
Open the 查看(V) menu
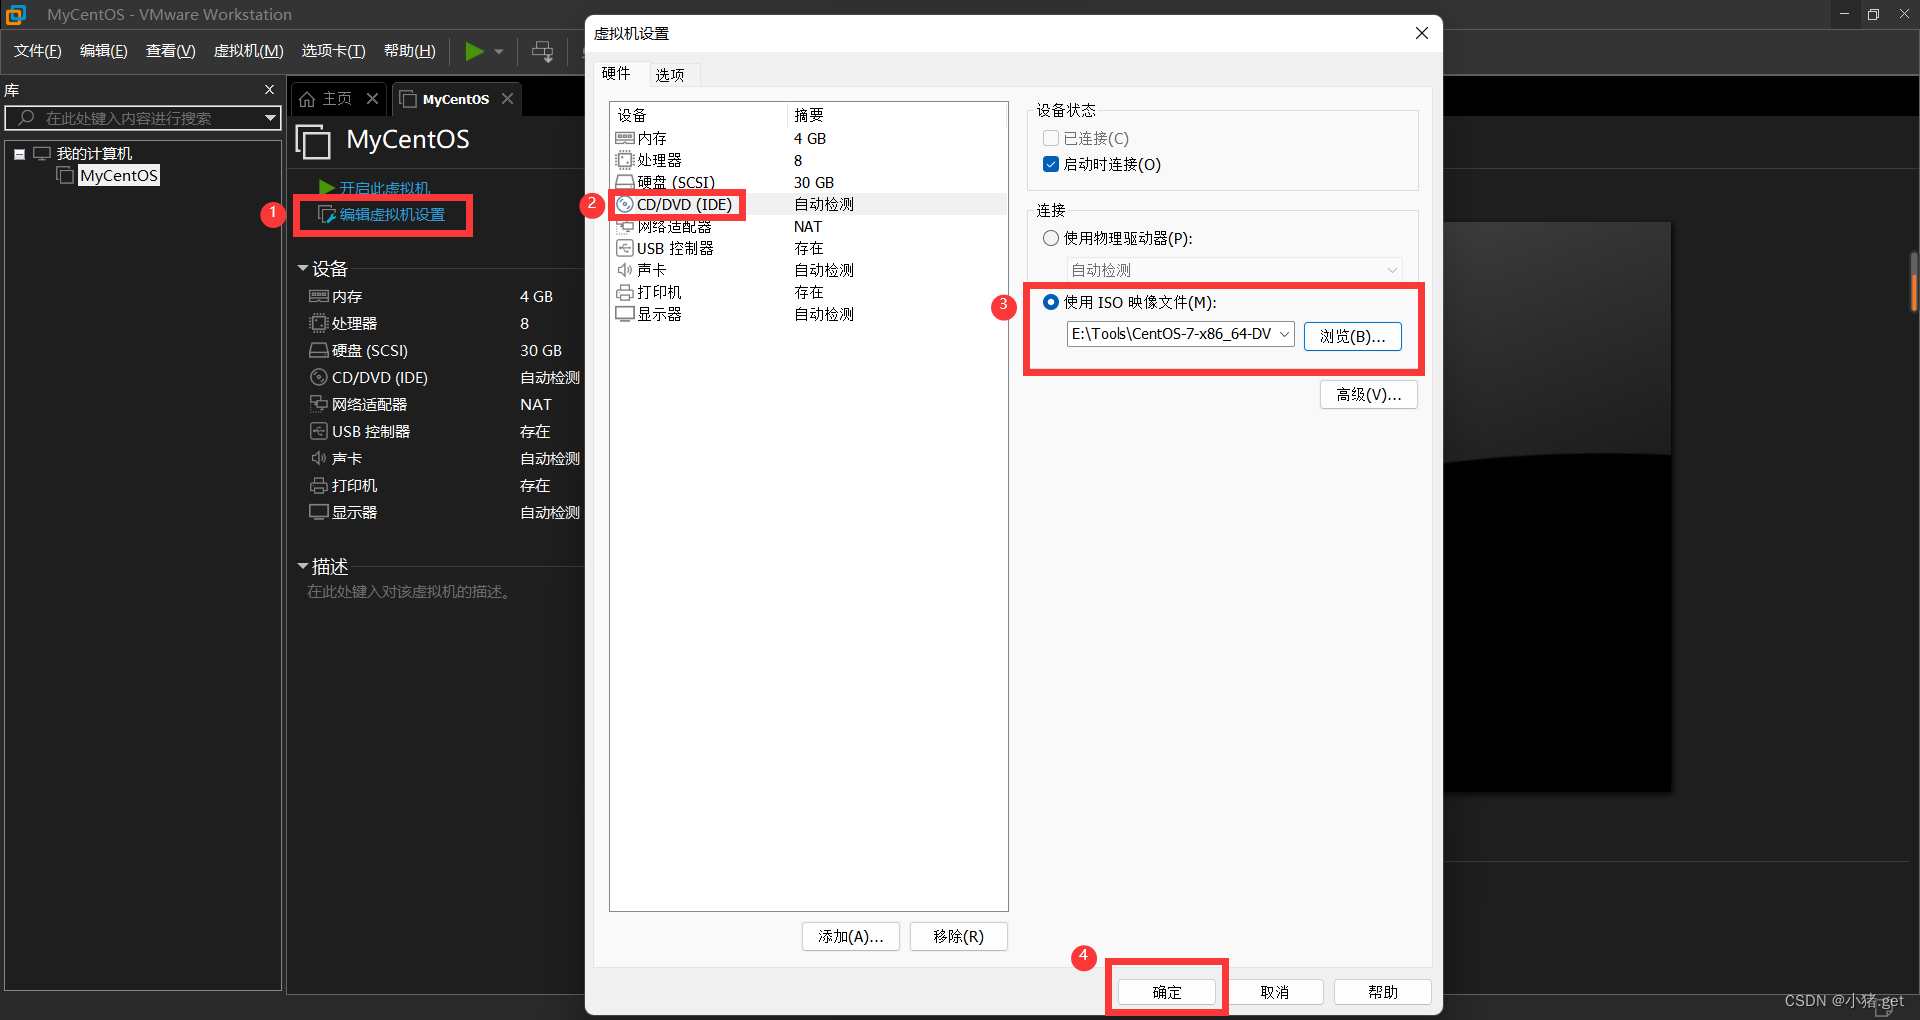click(x=170, y=51)
